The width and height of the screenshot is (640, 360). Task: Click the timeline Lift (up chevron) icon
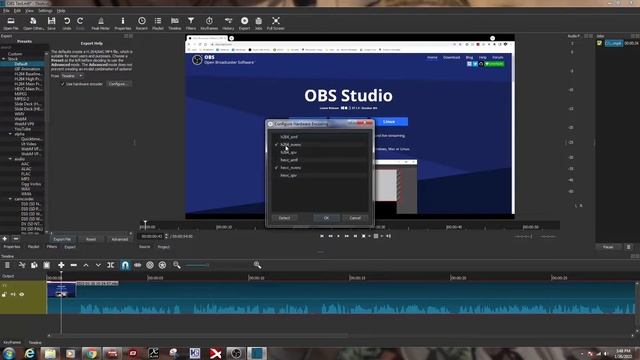[86, 265]
